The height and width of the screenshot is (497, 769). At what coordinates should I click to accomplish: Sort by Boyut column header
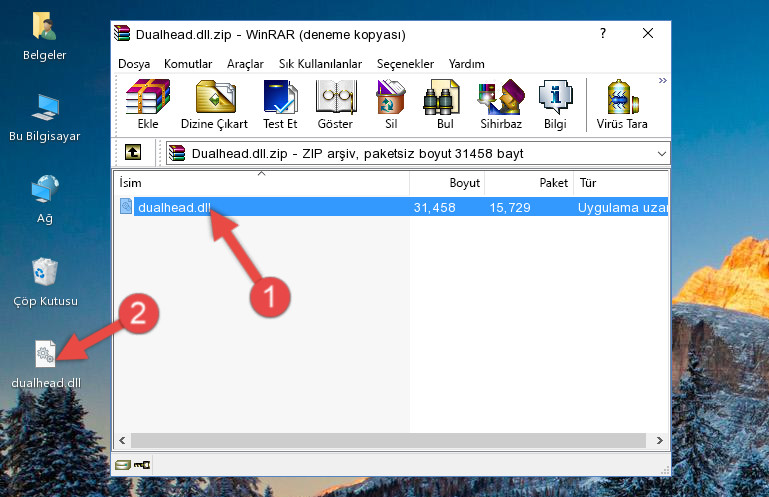point(447,183)
